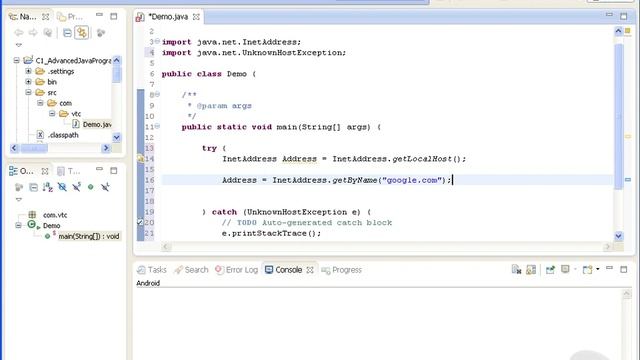Open the Error Log tab
The width and height of the screenshot is (640, 360).
click(x=236, y=270)
